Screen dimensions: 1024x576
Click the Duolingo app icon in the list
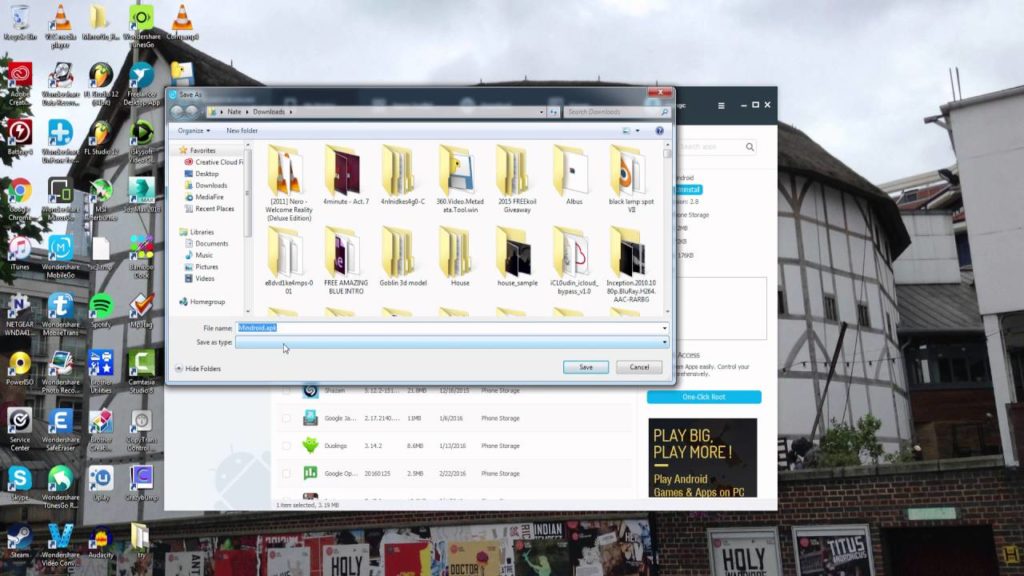point(310,445)
